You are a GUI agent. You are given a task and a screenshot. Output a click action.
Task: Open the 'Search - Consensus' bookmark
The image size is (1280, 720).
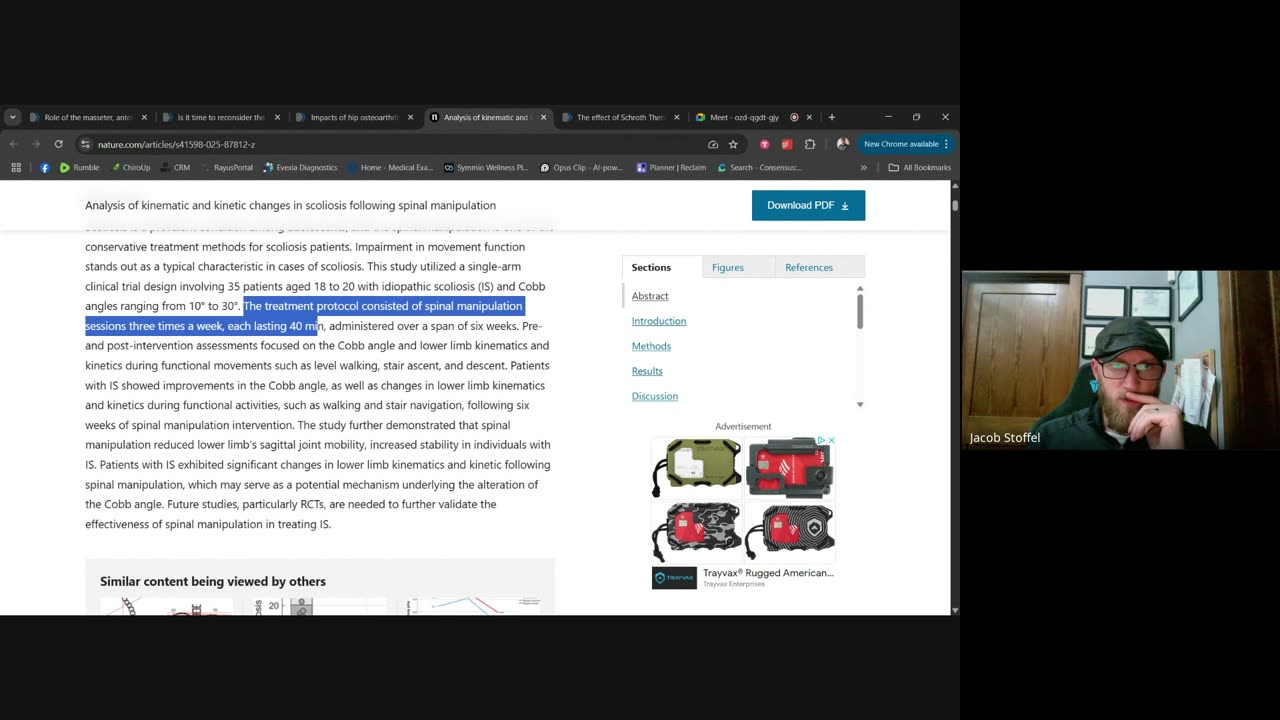click(x=759, y=167)
